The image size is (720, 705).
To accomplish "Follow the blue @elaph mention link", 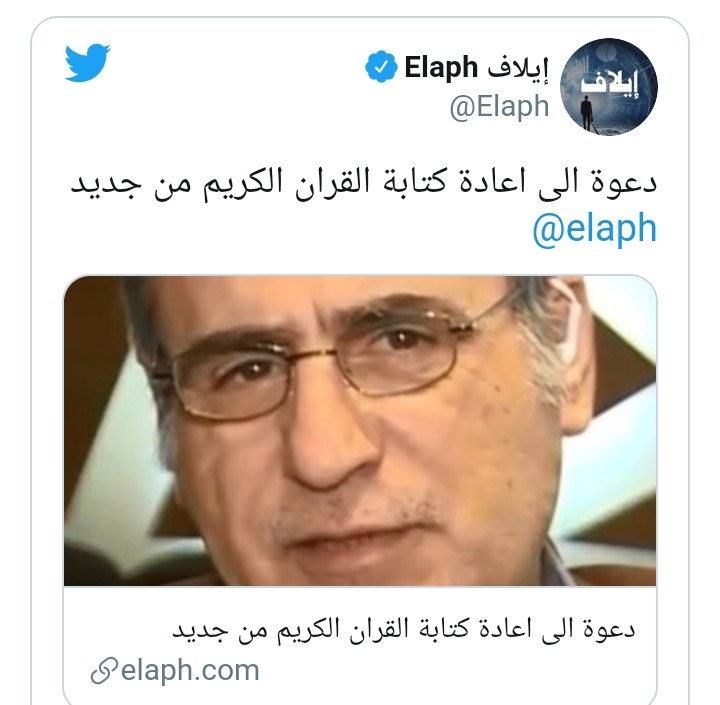I will coord(595,228).
